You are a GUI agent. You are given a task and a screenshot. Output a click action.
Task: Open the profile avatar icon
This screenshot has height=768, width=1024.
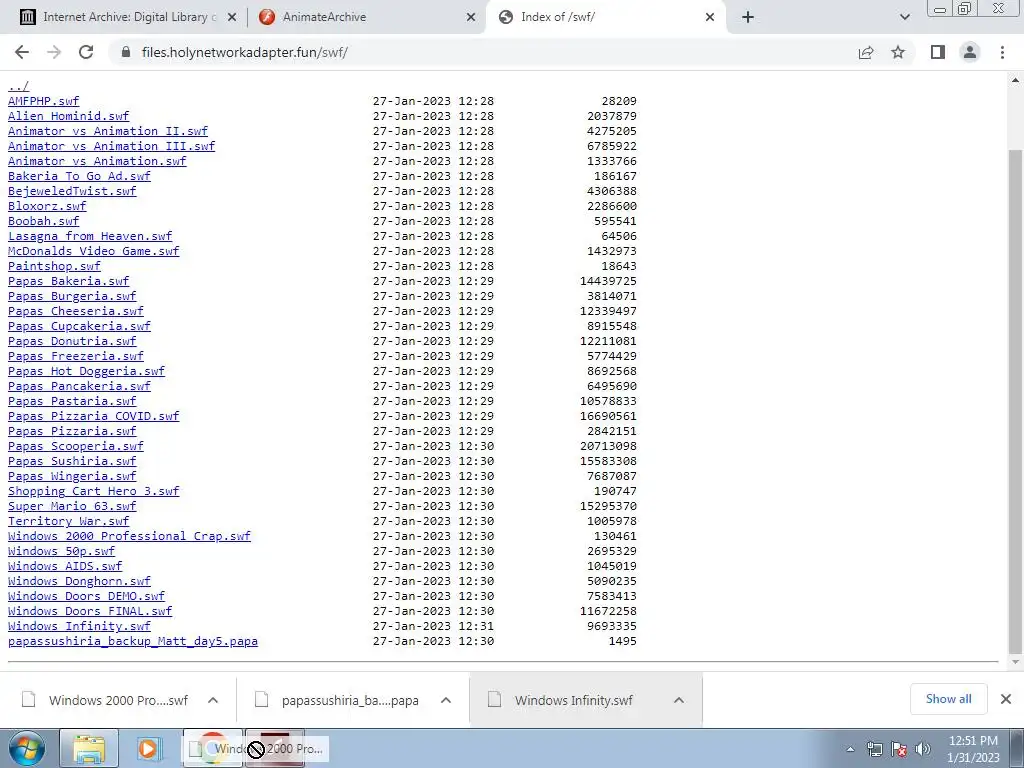[x=970, y=52]
